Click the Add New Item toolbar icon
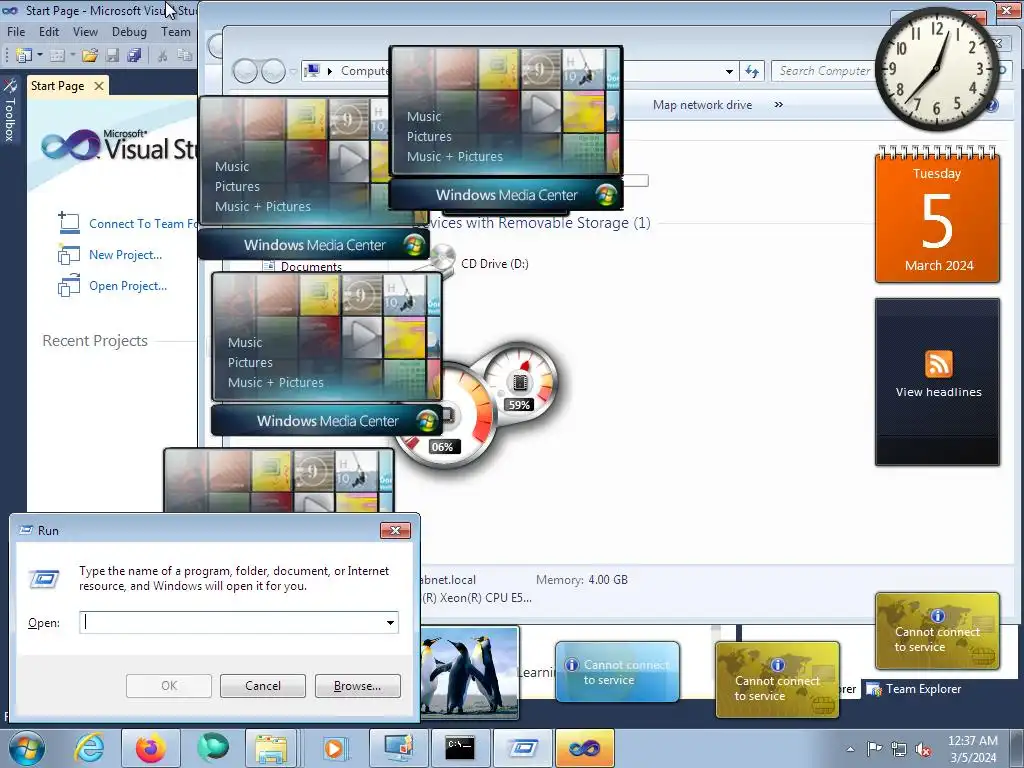Image resolution: width=1024 pixels, height=768 pixels. pyautogui.click(x=57, y=56)
